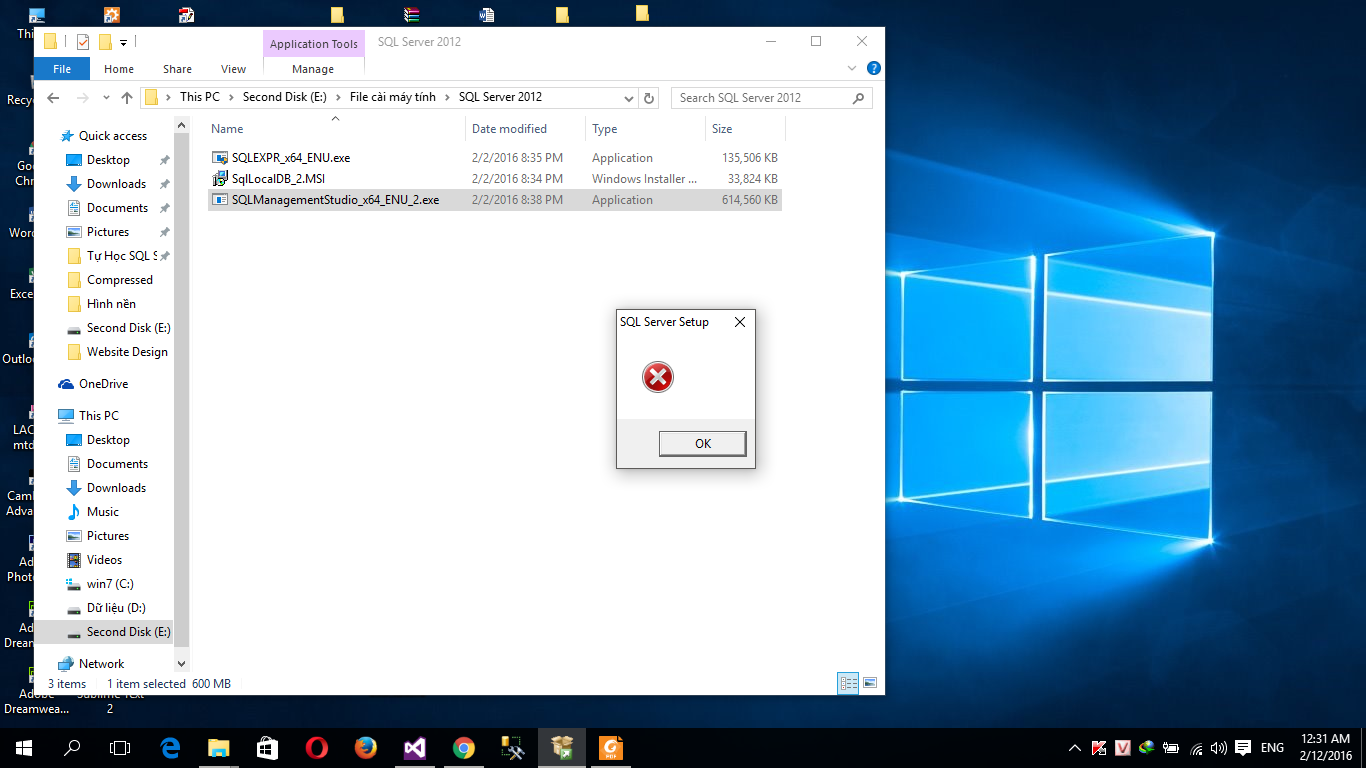
Task: Switch to the Home ribbon tab
Action: point(119,69)
